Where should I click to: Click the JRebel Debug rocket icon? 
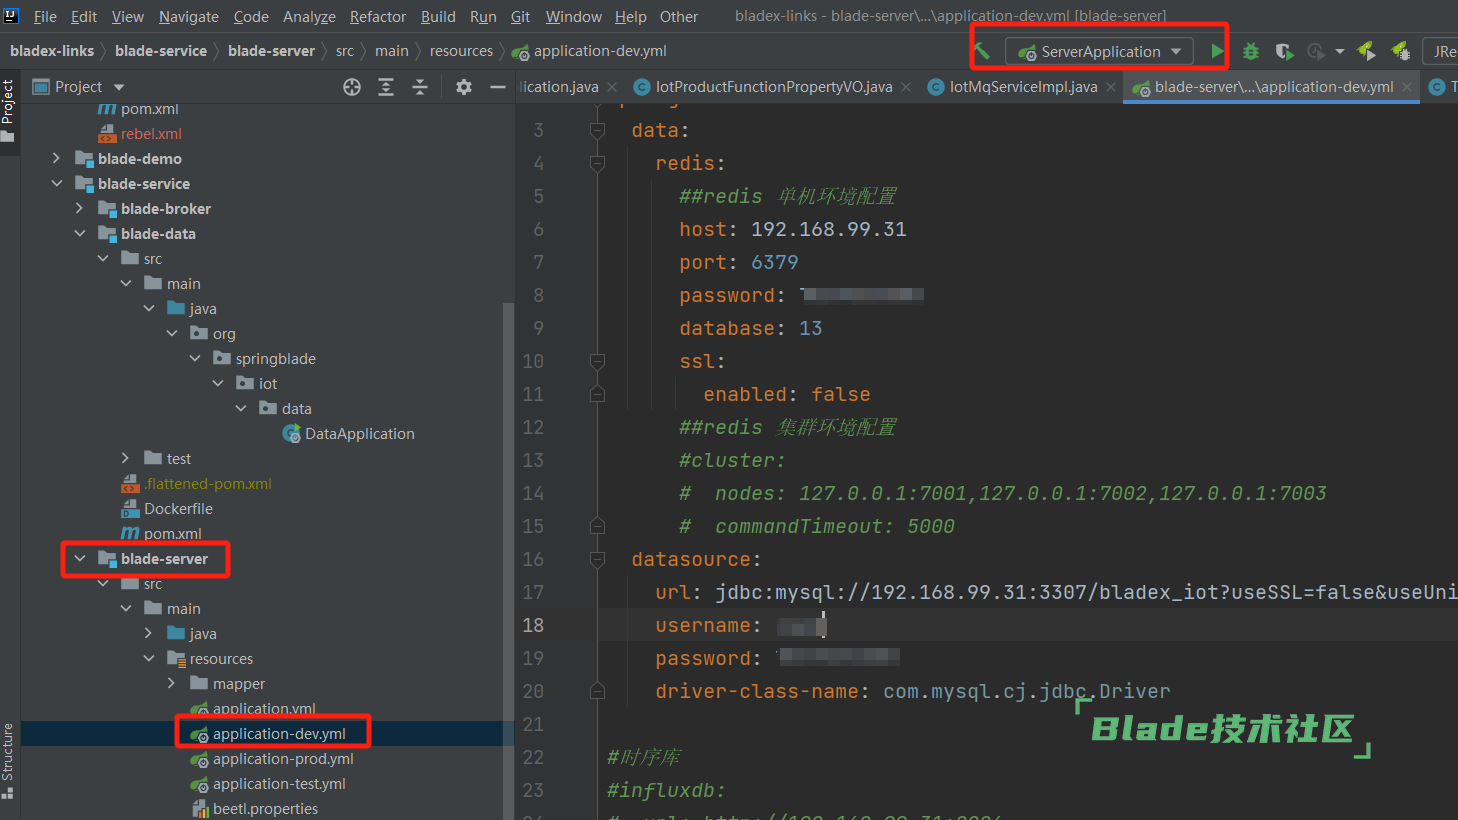point(1401,51)
